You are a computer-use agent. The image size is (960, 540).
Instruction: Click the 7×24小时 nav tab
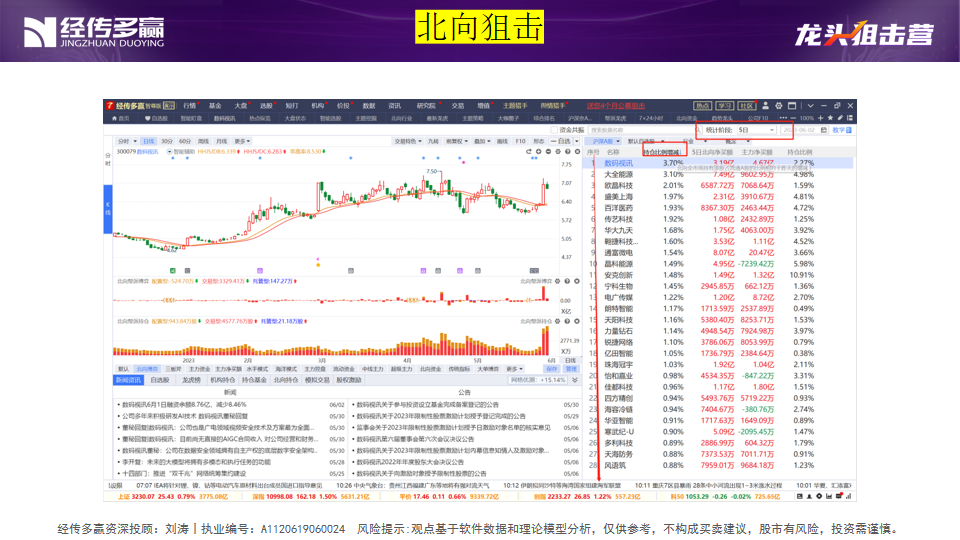click(x=651, y=118)
